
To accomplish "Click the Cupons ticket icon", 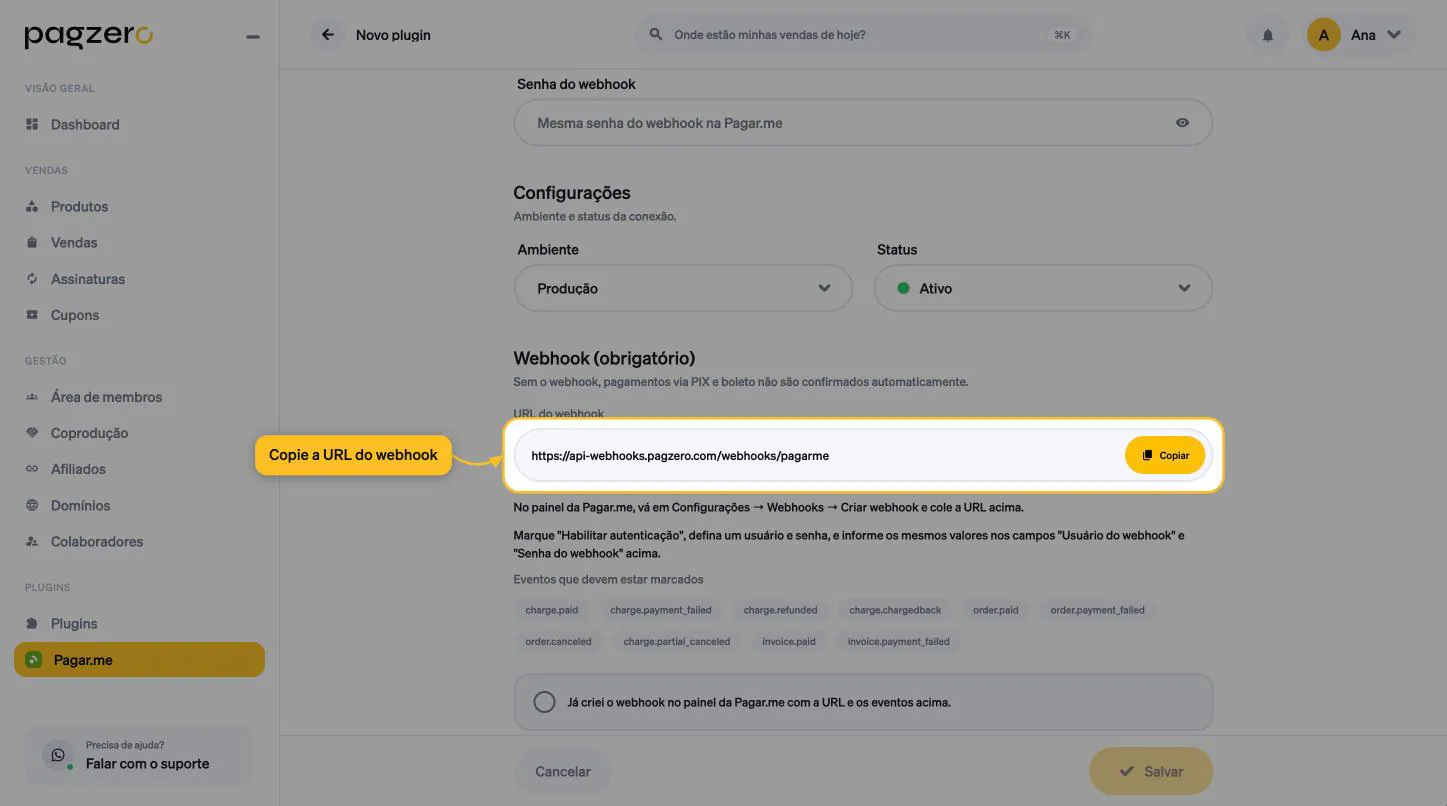I will pyautogui.click(x=32, y=314).
